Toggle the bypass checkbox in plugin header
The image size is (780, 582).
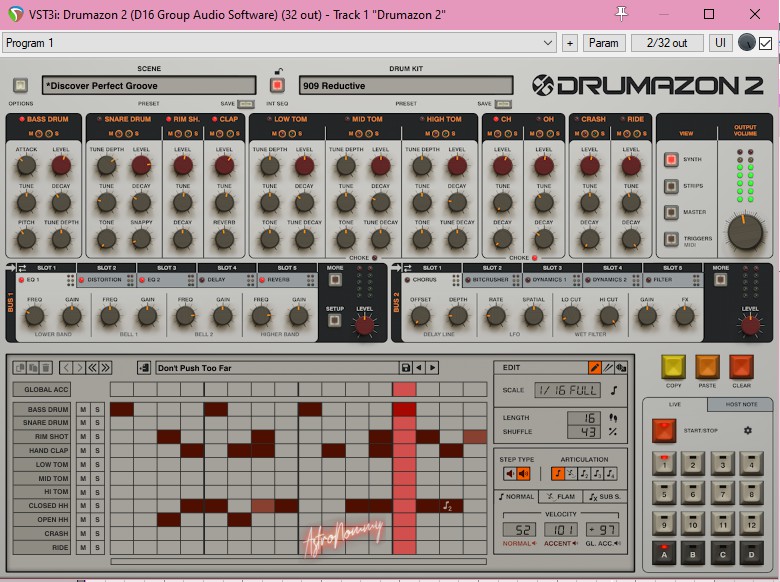pyautogui.click(x=766, y=43)
